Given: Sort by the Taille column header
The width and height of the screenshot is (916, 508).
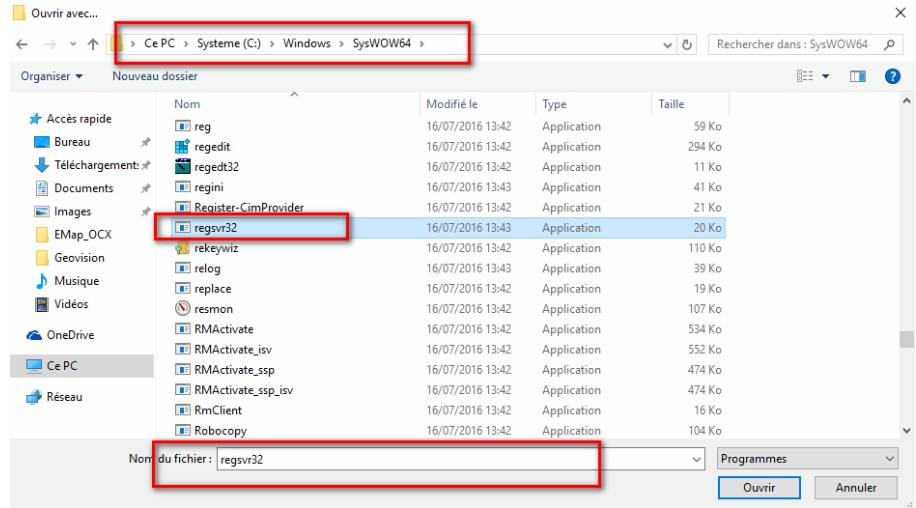Looking at the screenshot, I should pyautogui.click(x=671, y=104).
